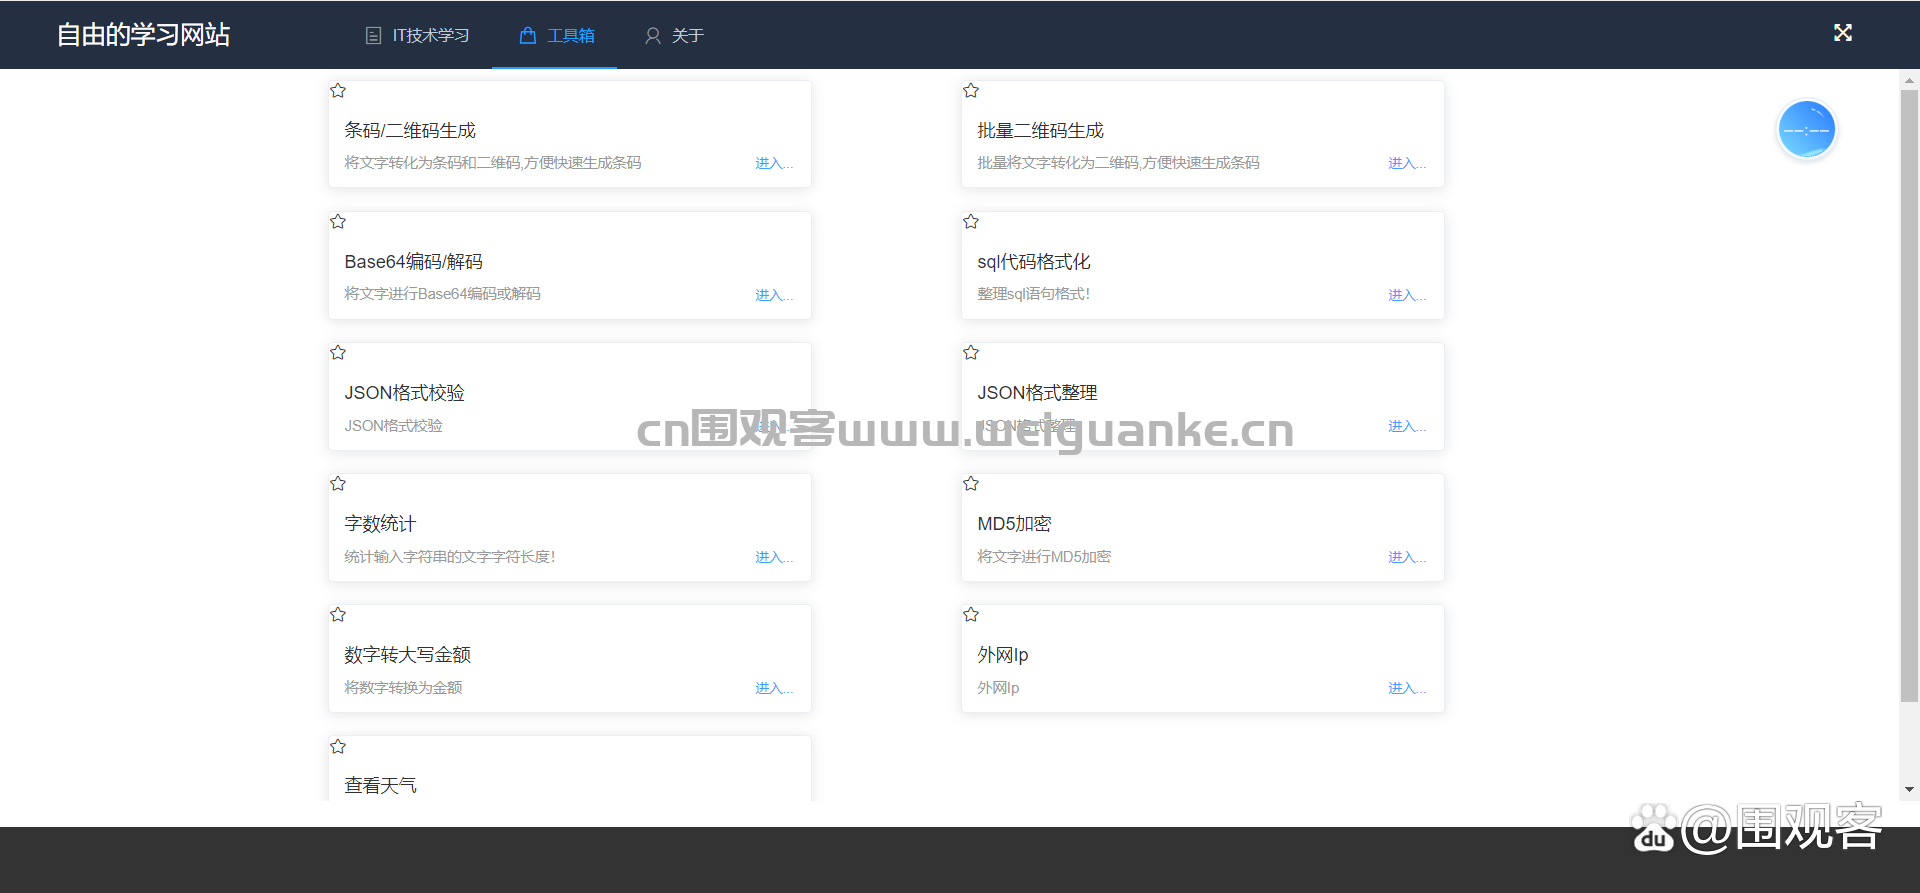Click description 将文字进行Base64编码或解码
The image size is (1920, 893).
coord(443,294)
